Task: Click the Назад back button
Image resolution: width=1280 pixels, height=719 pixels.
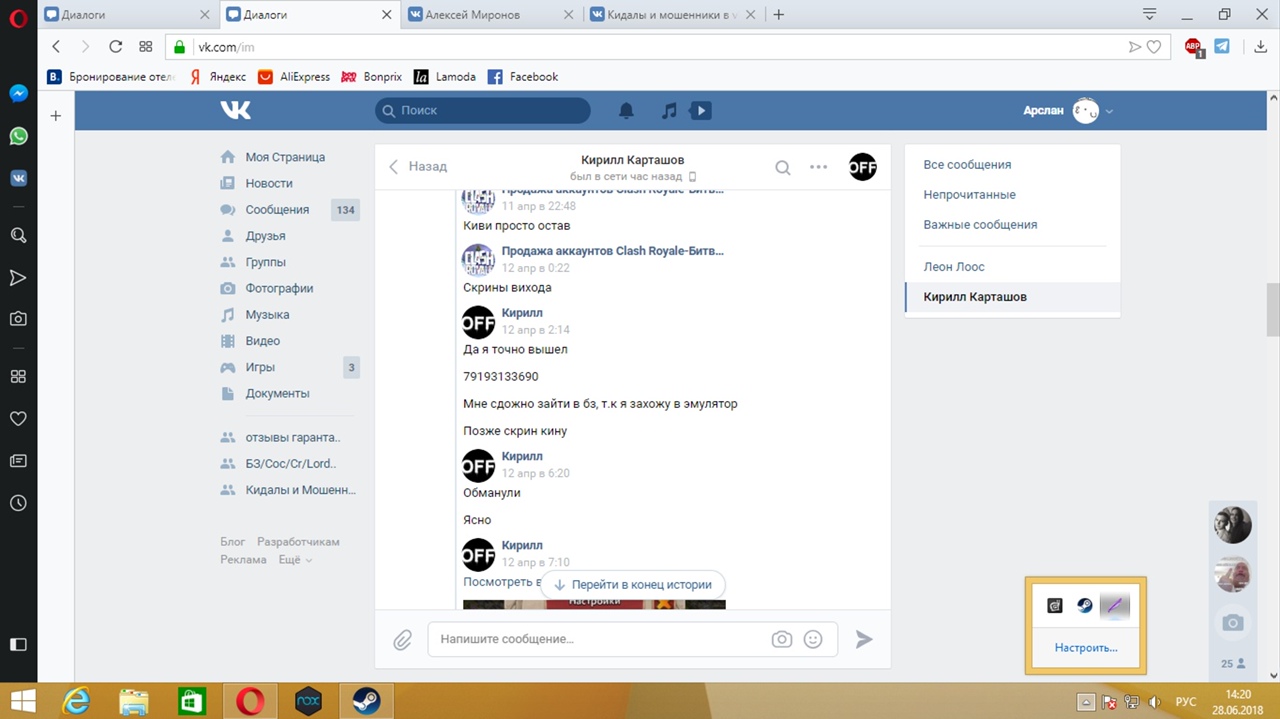Action: coord(418,167)
